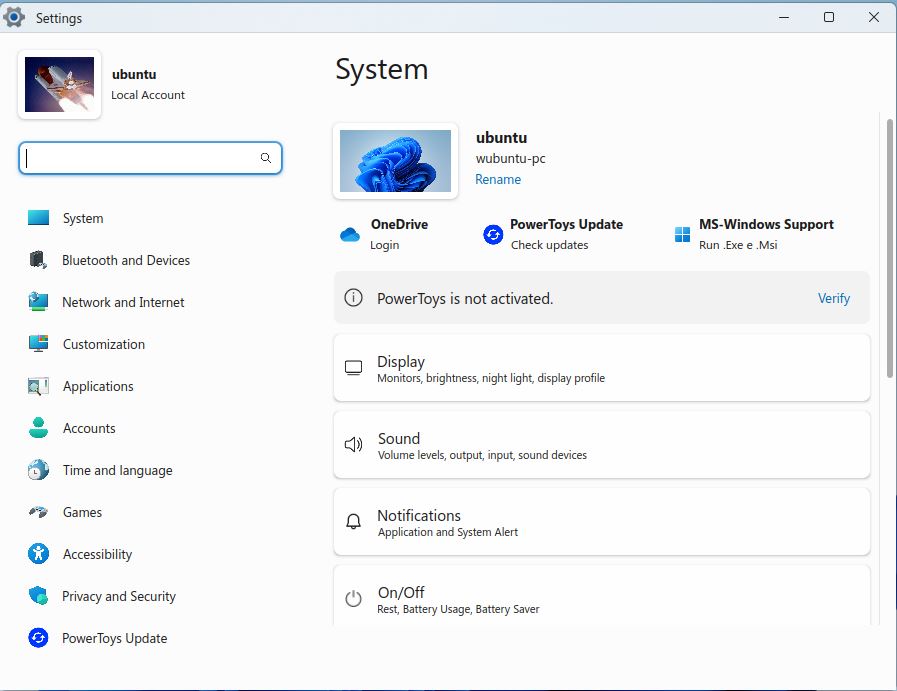
Task: Click the Privacy and Security shield icon
Action: coord(38,596)
